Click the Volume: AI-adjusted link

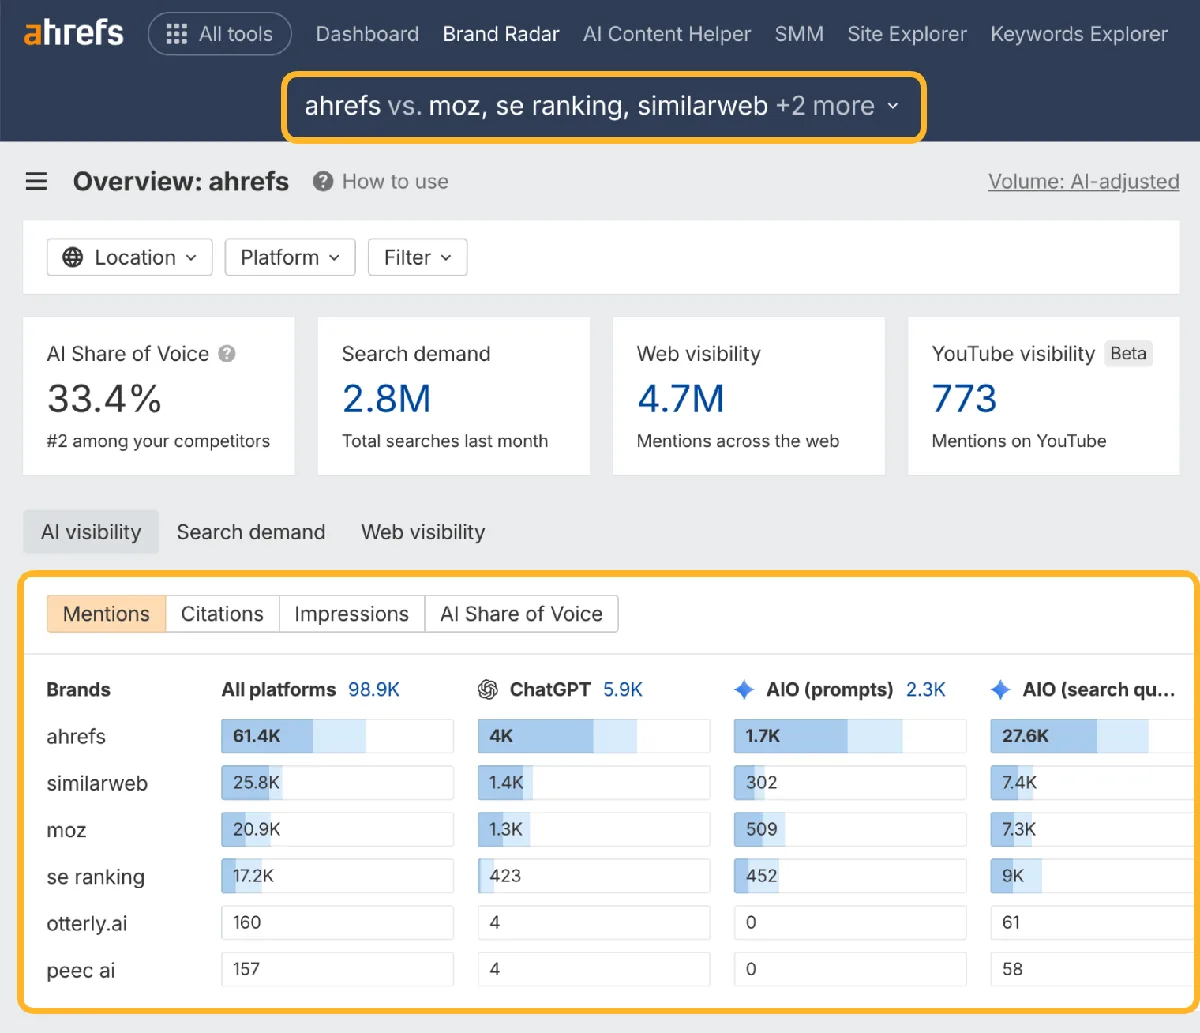[1084, 181]
